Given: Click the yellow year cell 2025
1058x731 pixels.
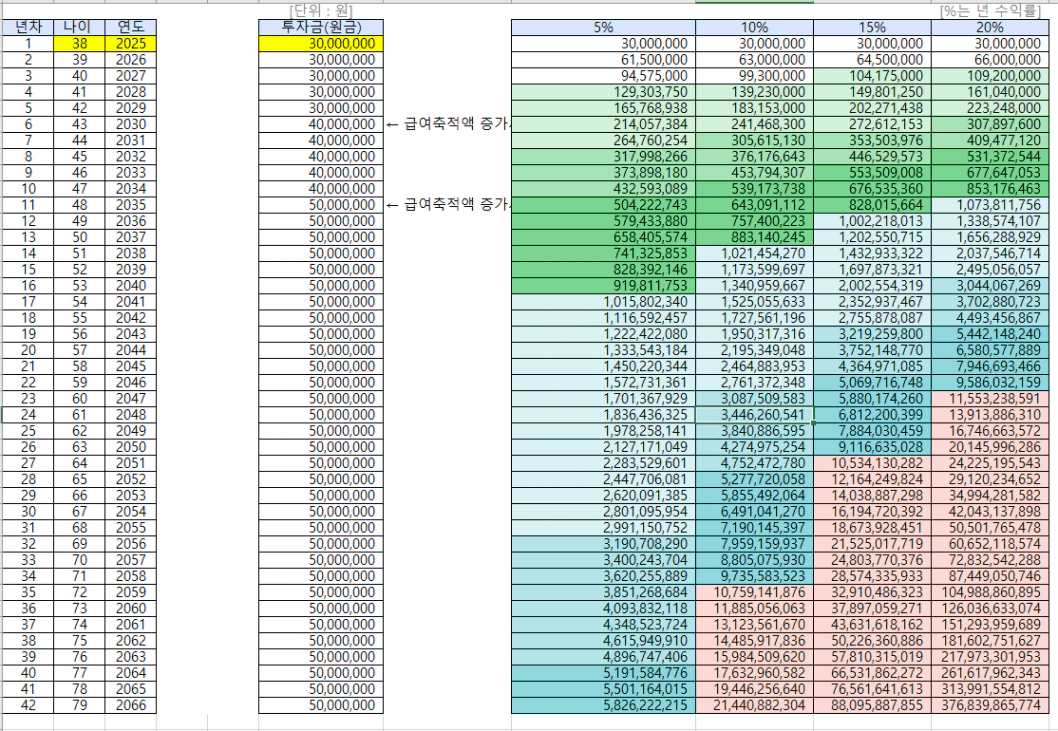Looking at the screenshot, I should [131, 44].
